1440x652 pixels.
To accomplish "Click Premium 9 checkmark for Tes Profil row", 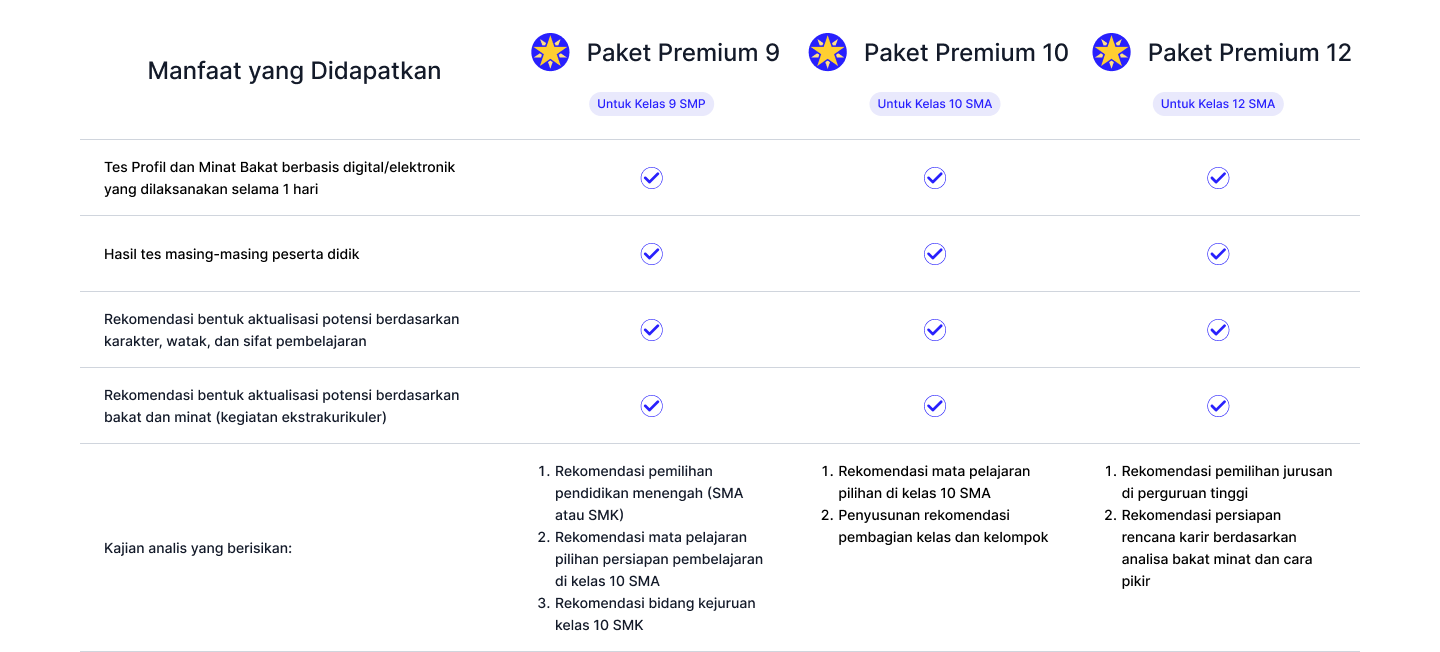I will [651, 178].
